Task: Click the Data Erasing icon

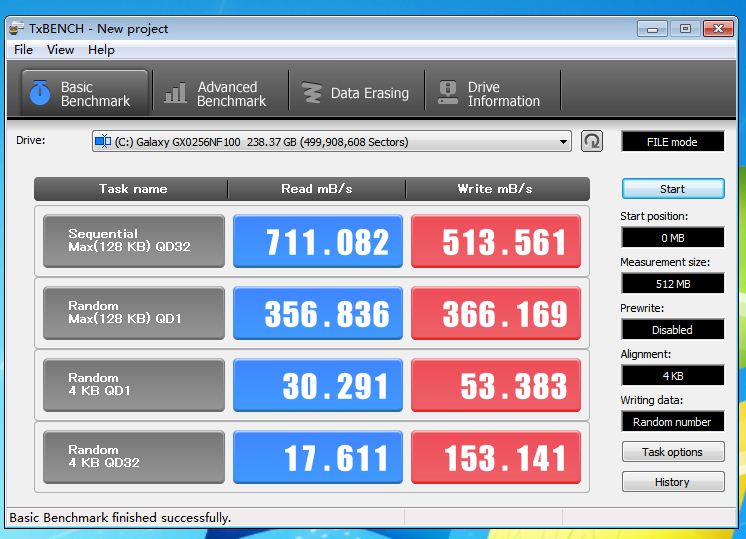Action: pos(312,93)
